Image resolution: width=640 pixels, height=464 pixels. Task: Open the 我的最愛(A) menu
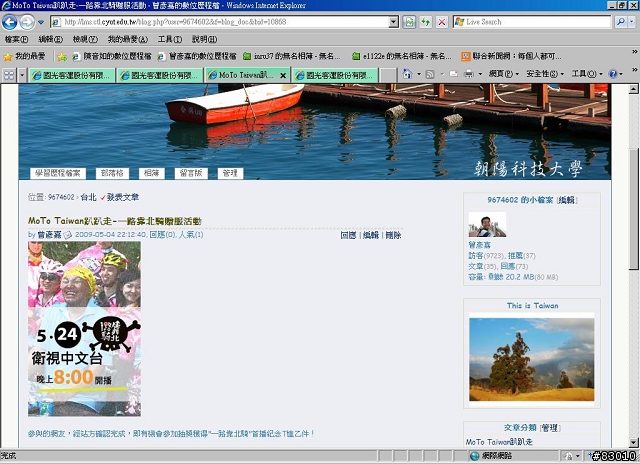(x=128, y=39)
